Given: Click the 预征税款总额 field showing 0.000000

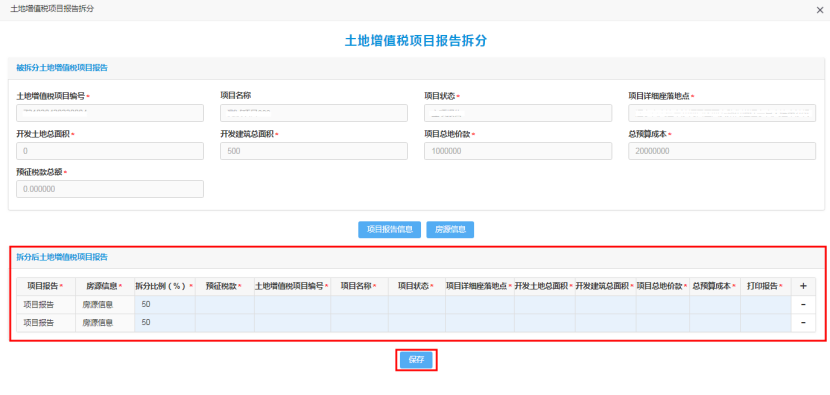Looking at the screenshot, I should [x=110, y=189].
